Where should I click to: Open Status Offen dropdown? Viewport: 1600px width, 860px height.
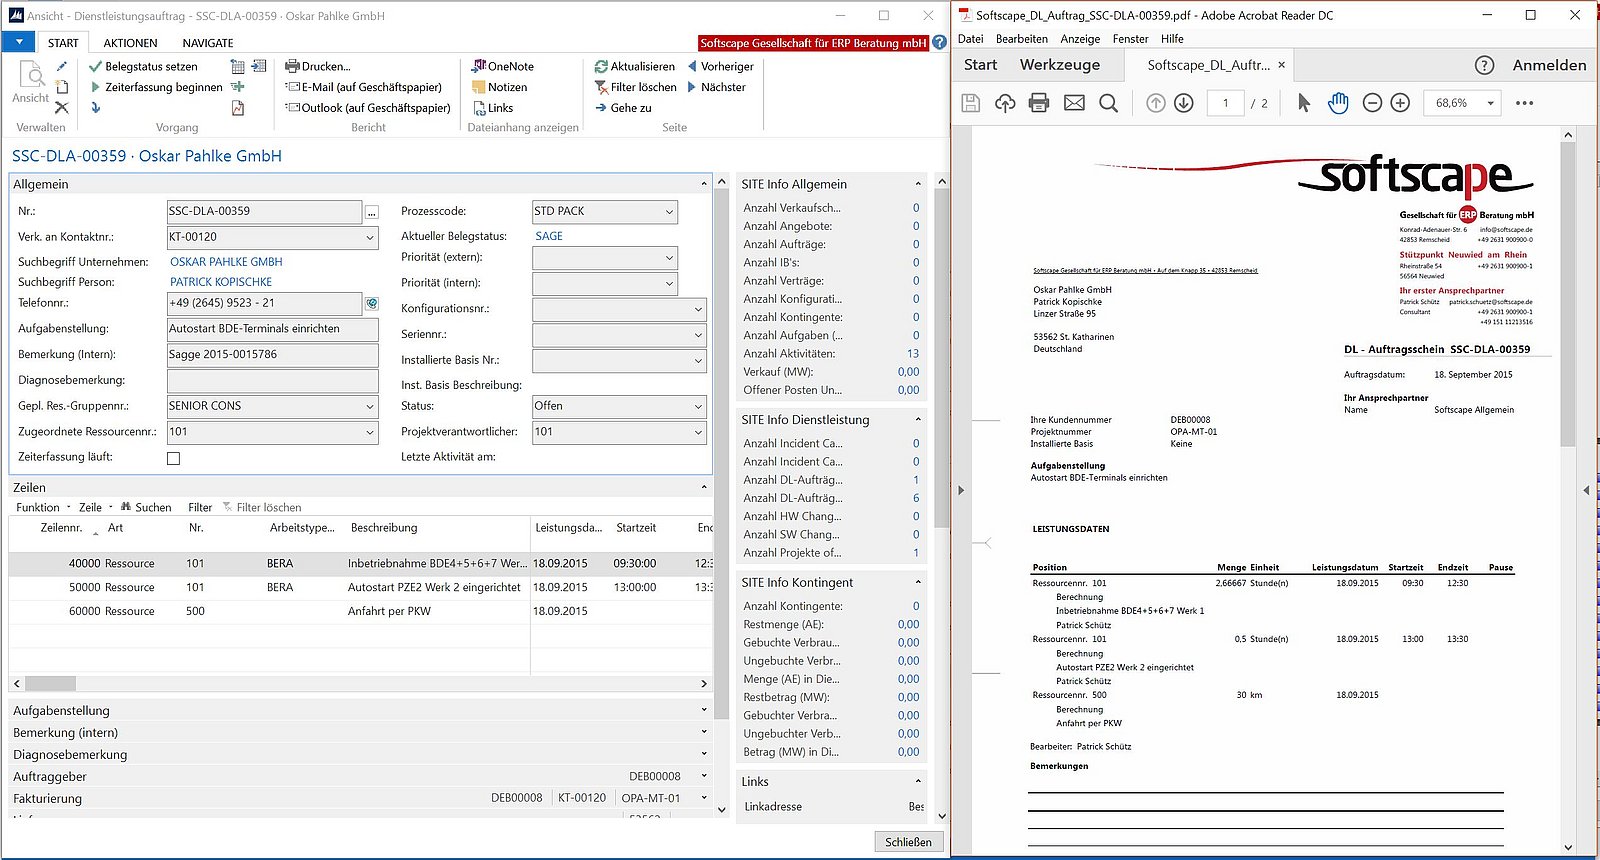[x=698, y=407]
